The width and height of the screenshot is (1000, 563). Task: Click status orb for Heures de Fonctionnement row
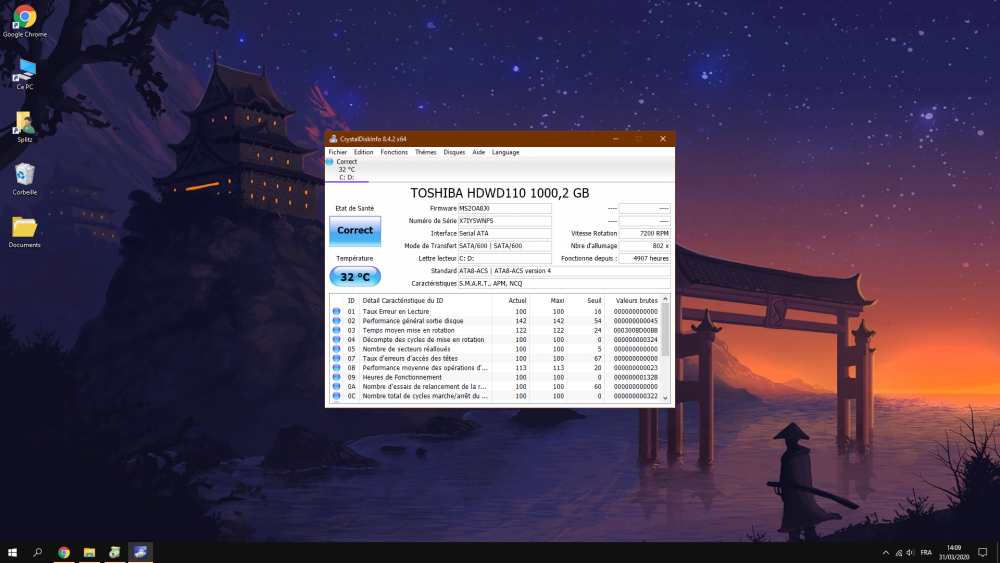coord(337,377)
